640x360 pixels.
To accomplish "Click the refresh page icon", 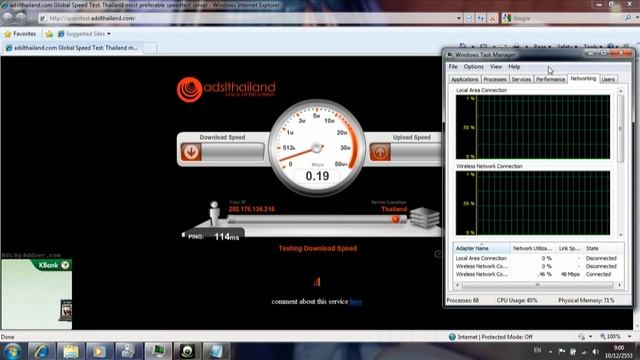I will pos(481,18).
